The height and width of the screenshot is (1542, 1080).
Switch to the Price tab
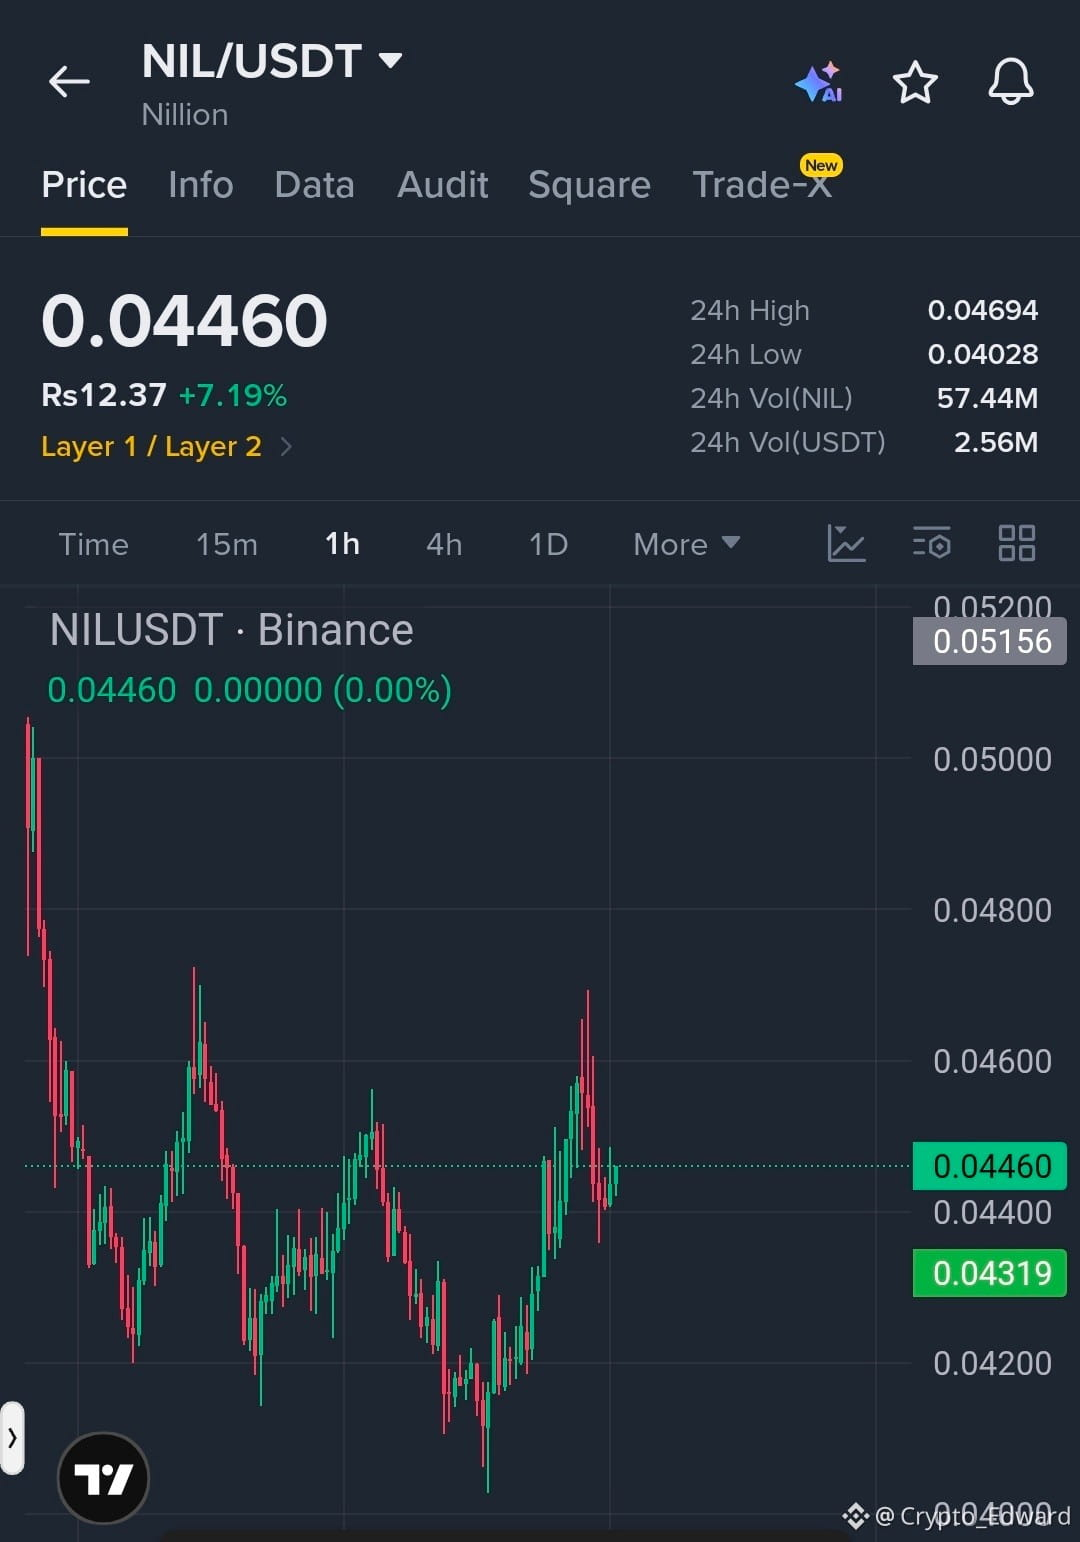pos(84,185)
